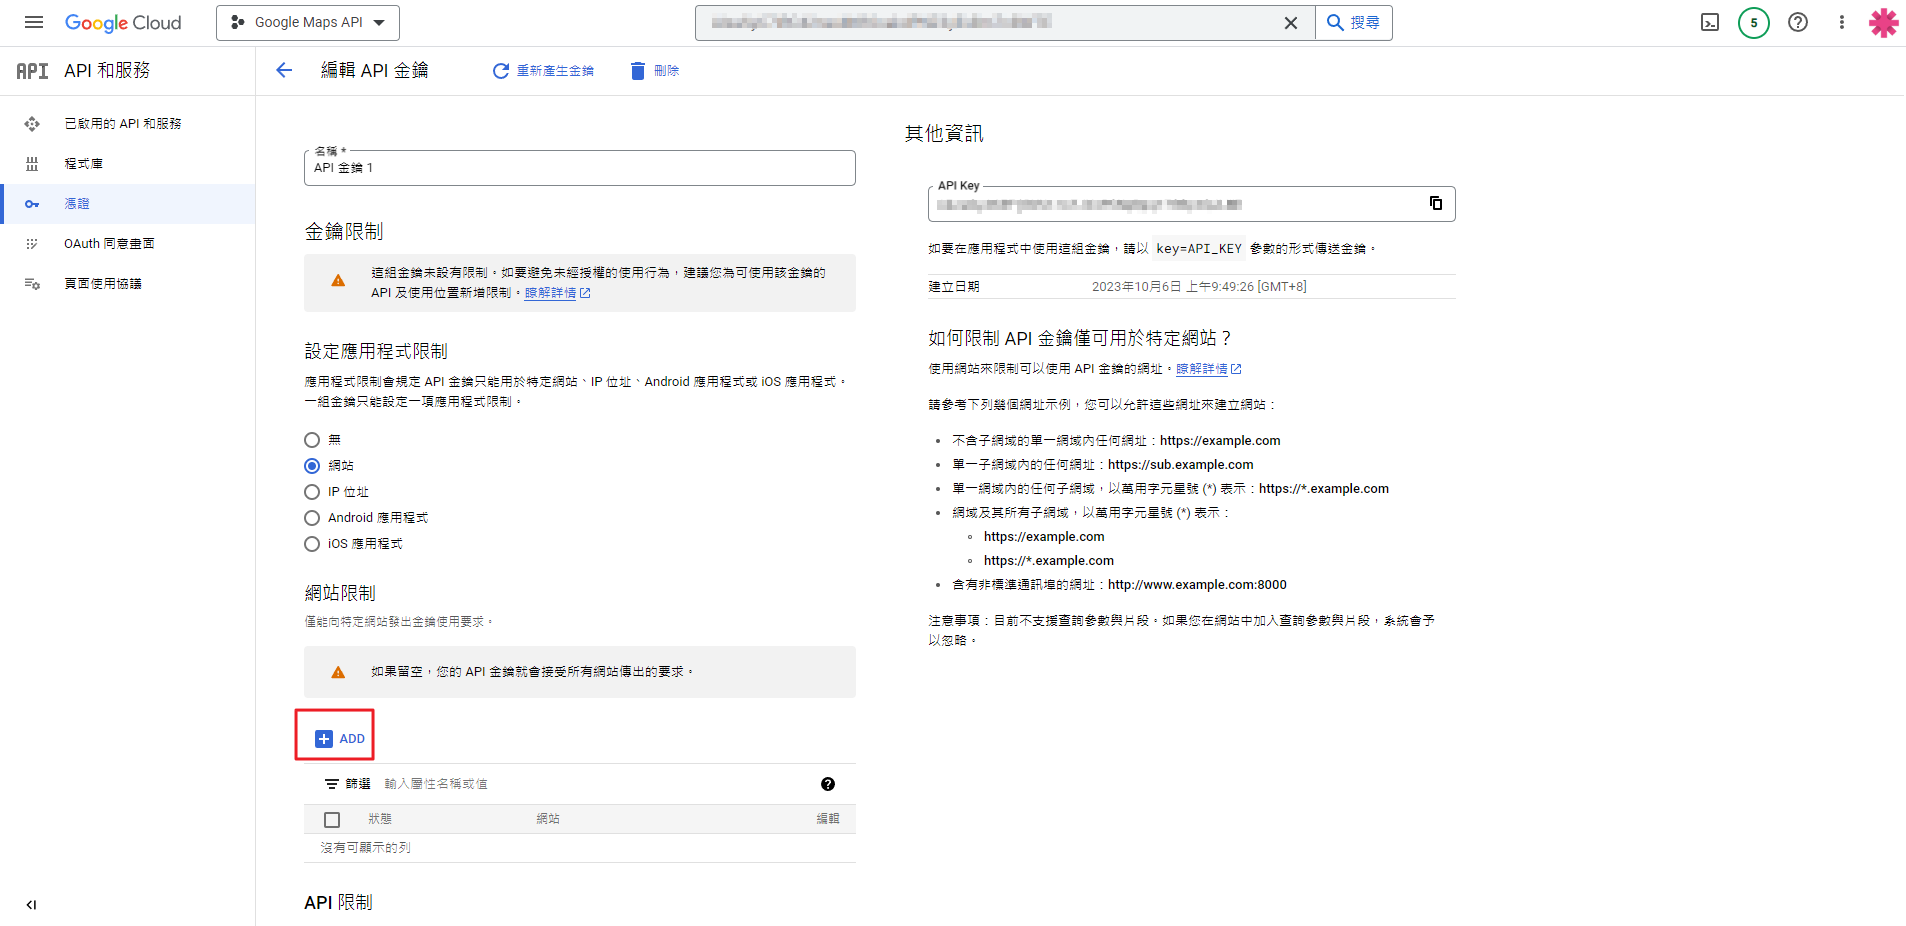Click the ADD website restriction button
The width and height of the screenshot is (1906, 926).
[x=340, y=739]
